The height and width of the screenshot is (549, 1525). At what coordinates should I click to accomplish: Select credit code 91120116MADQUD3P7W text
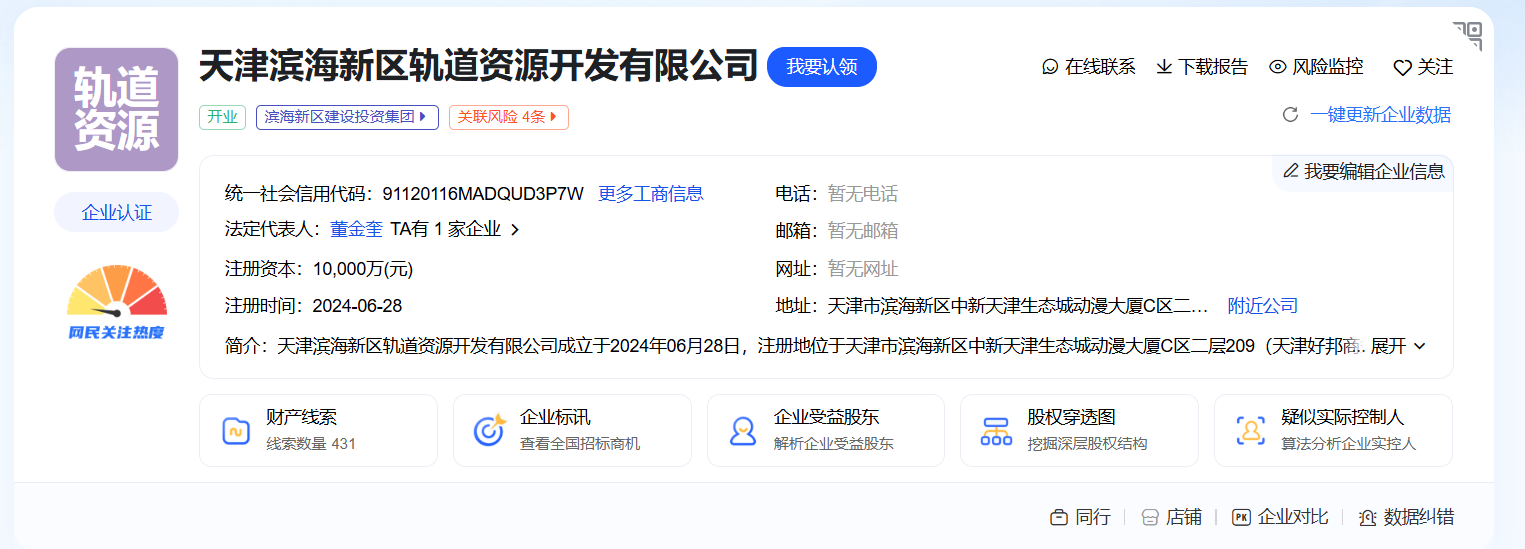pyautogui.click(x=483, y=194)
